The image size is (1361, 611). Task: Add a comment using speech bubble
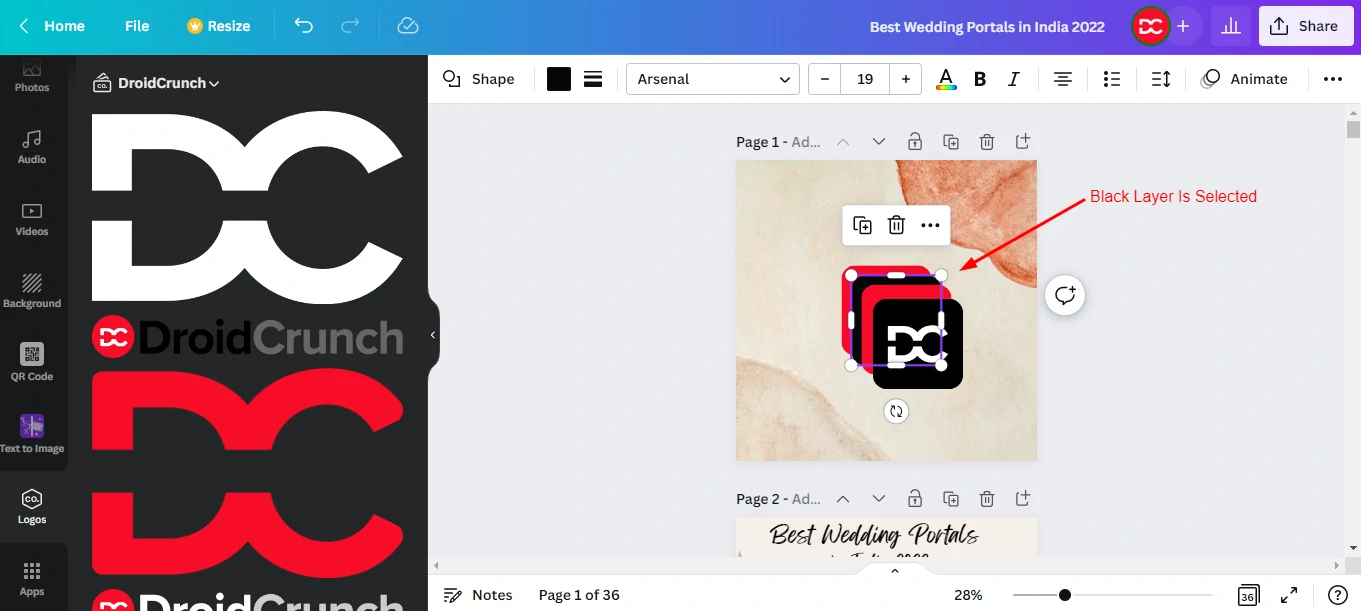(x=1065, y=295)
